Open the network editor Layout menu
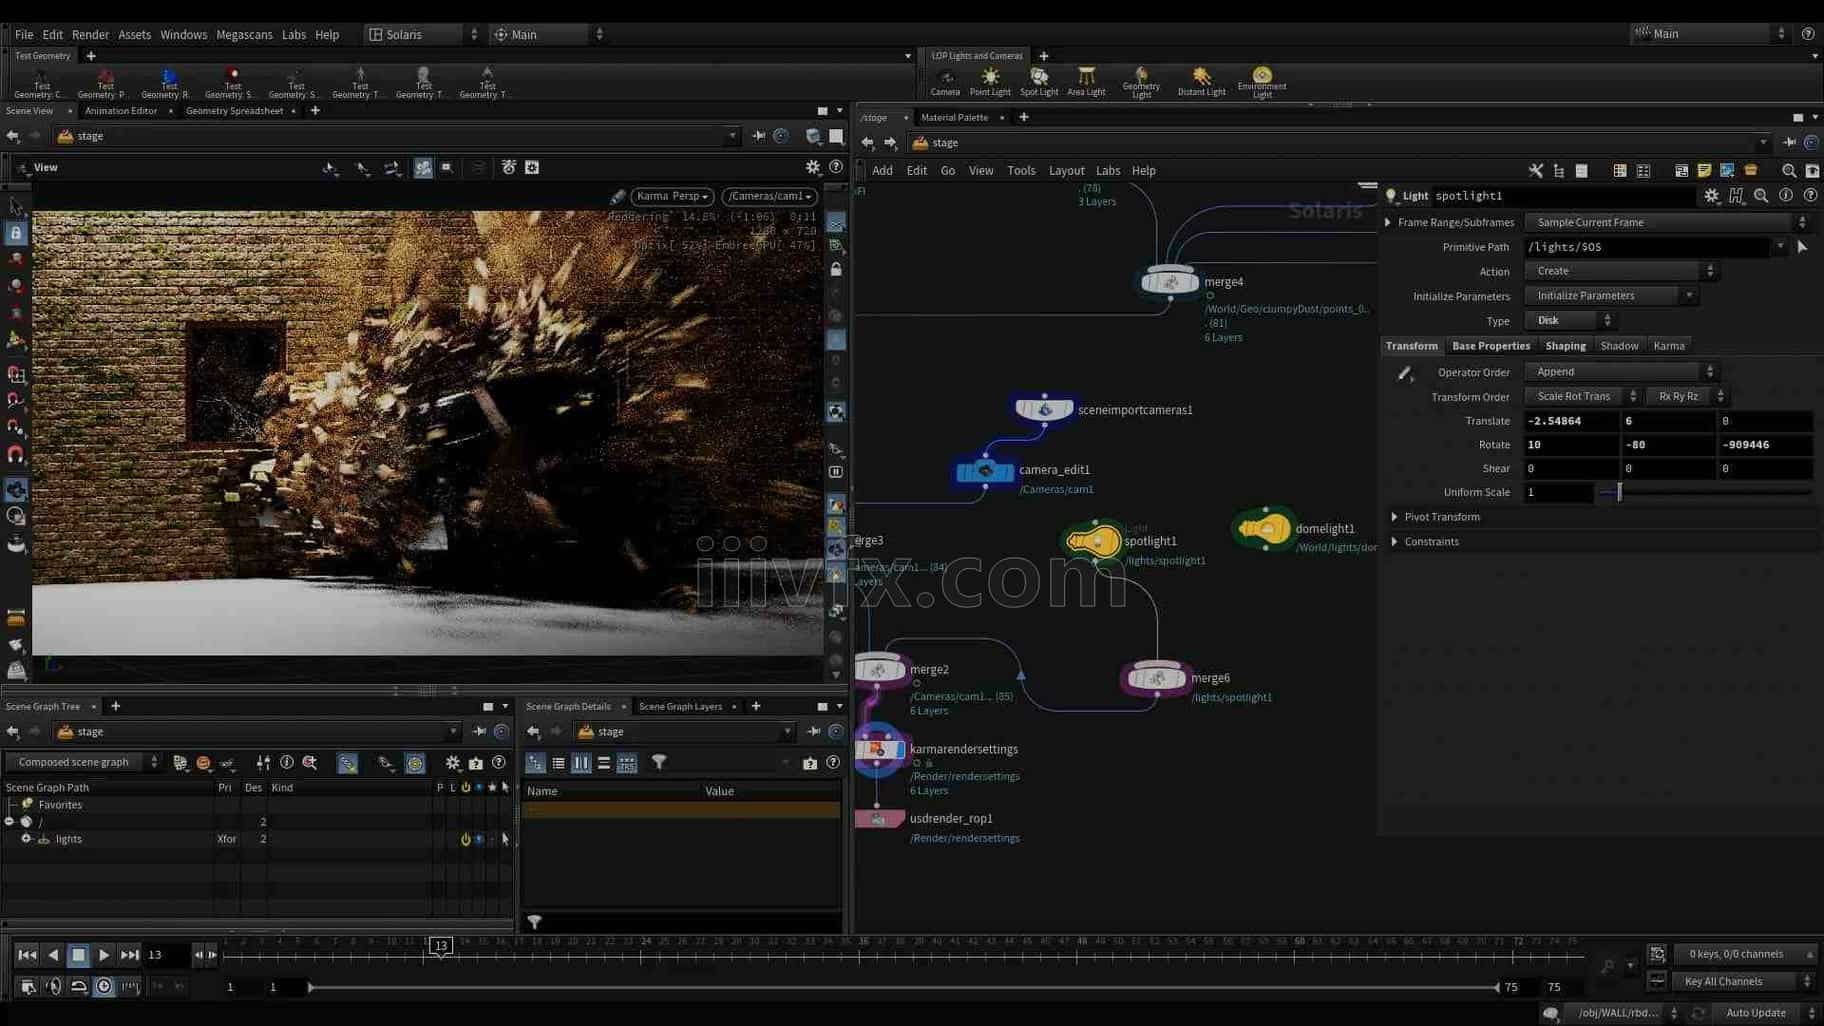Viewport: 1824px width, 1026px height. click(x=1066, y=171)
